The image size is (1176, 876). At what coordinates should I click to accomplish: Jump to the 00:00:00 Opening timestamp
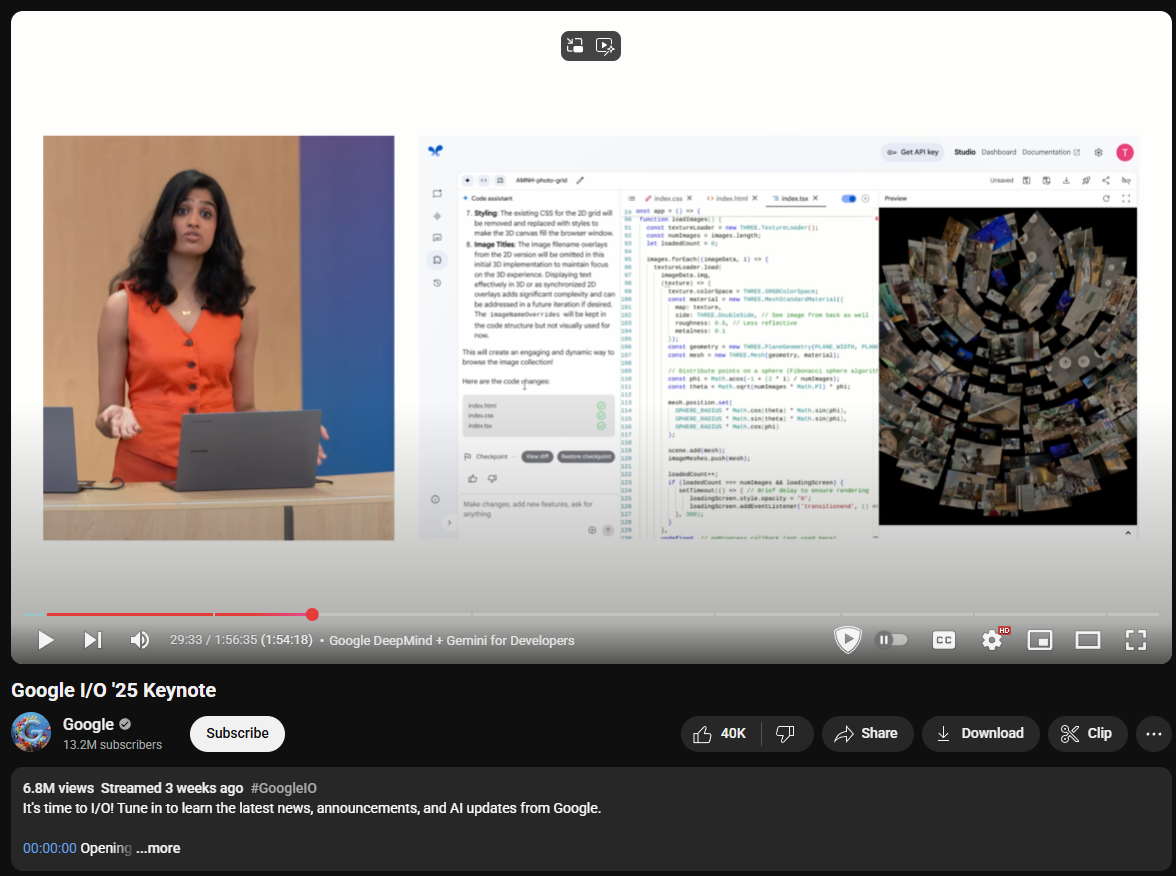click(50, 848)
